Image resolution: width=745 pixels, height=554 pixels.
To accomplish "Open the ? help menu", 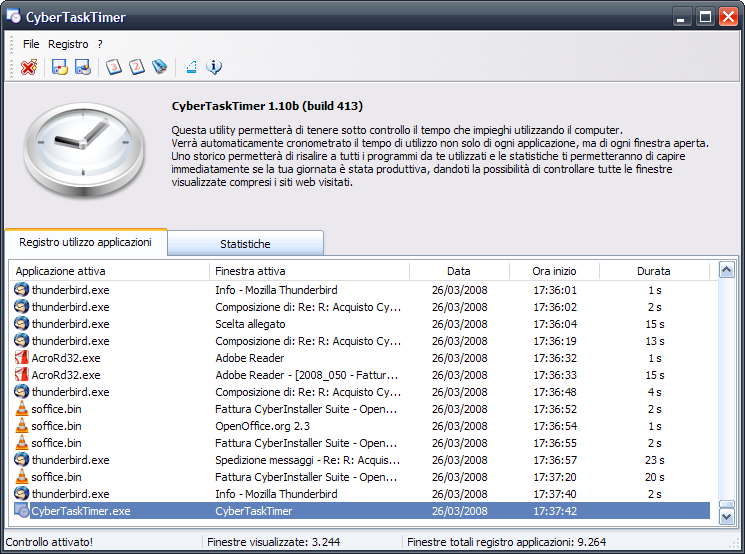I will pos(100,44).
